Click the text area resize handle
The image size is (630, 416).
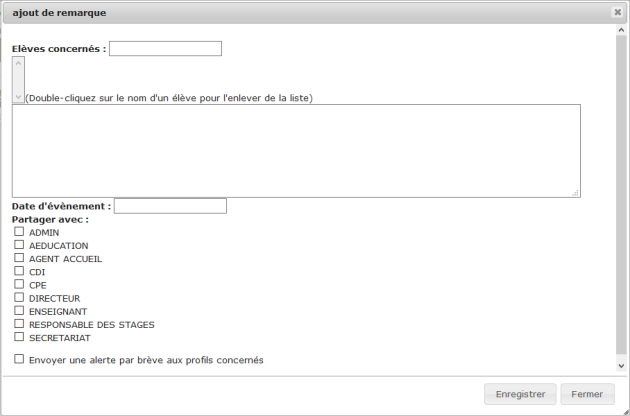(x=576, y=192)
